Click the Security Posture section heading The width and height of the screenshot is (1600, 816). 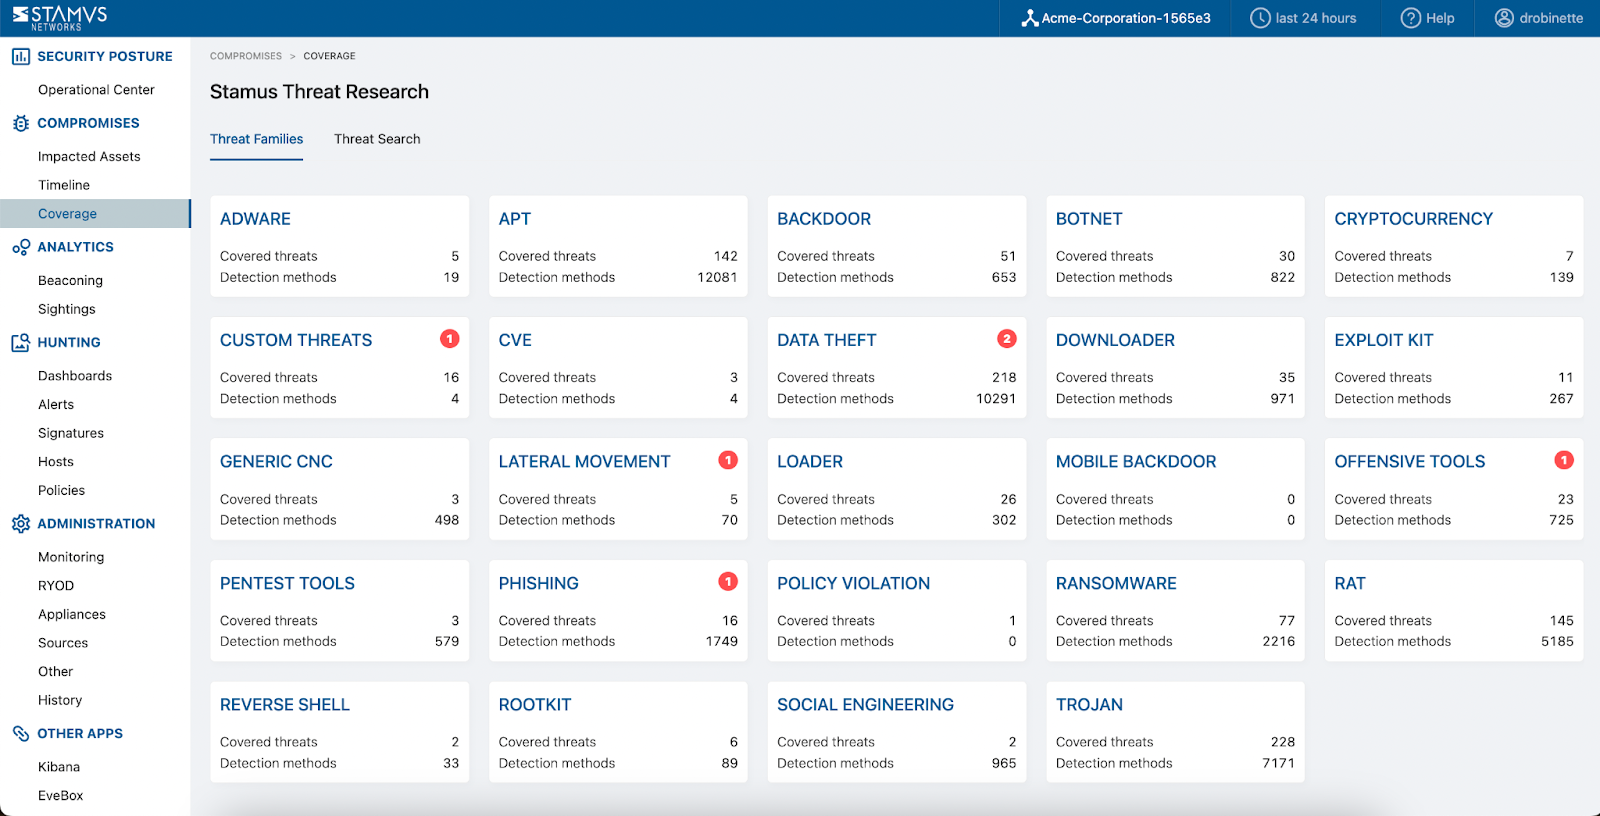click(105, 57)
